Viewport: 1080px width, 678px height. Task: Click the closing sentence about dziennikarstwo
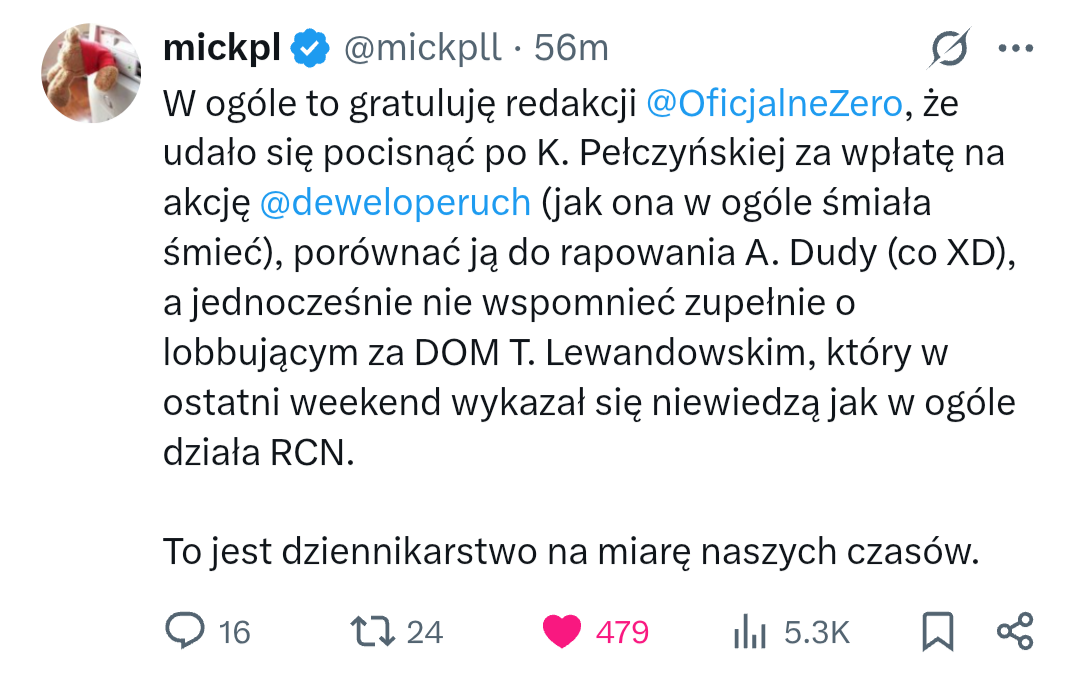570,552
